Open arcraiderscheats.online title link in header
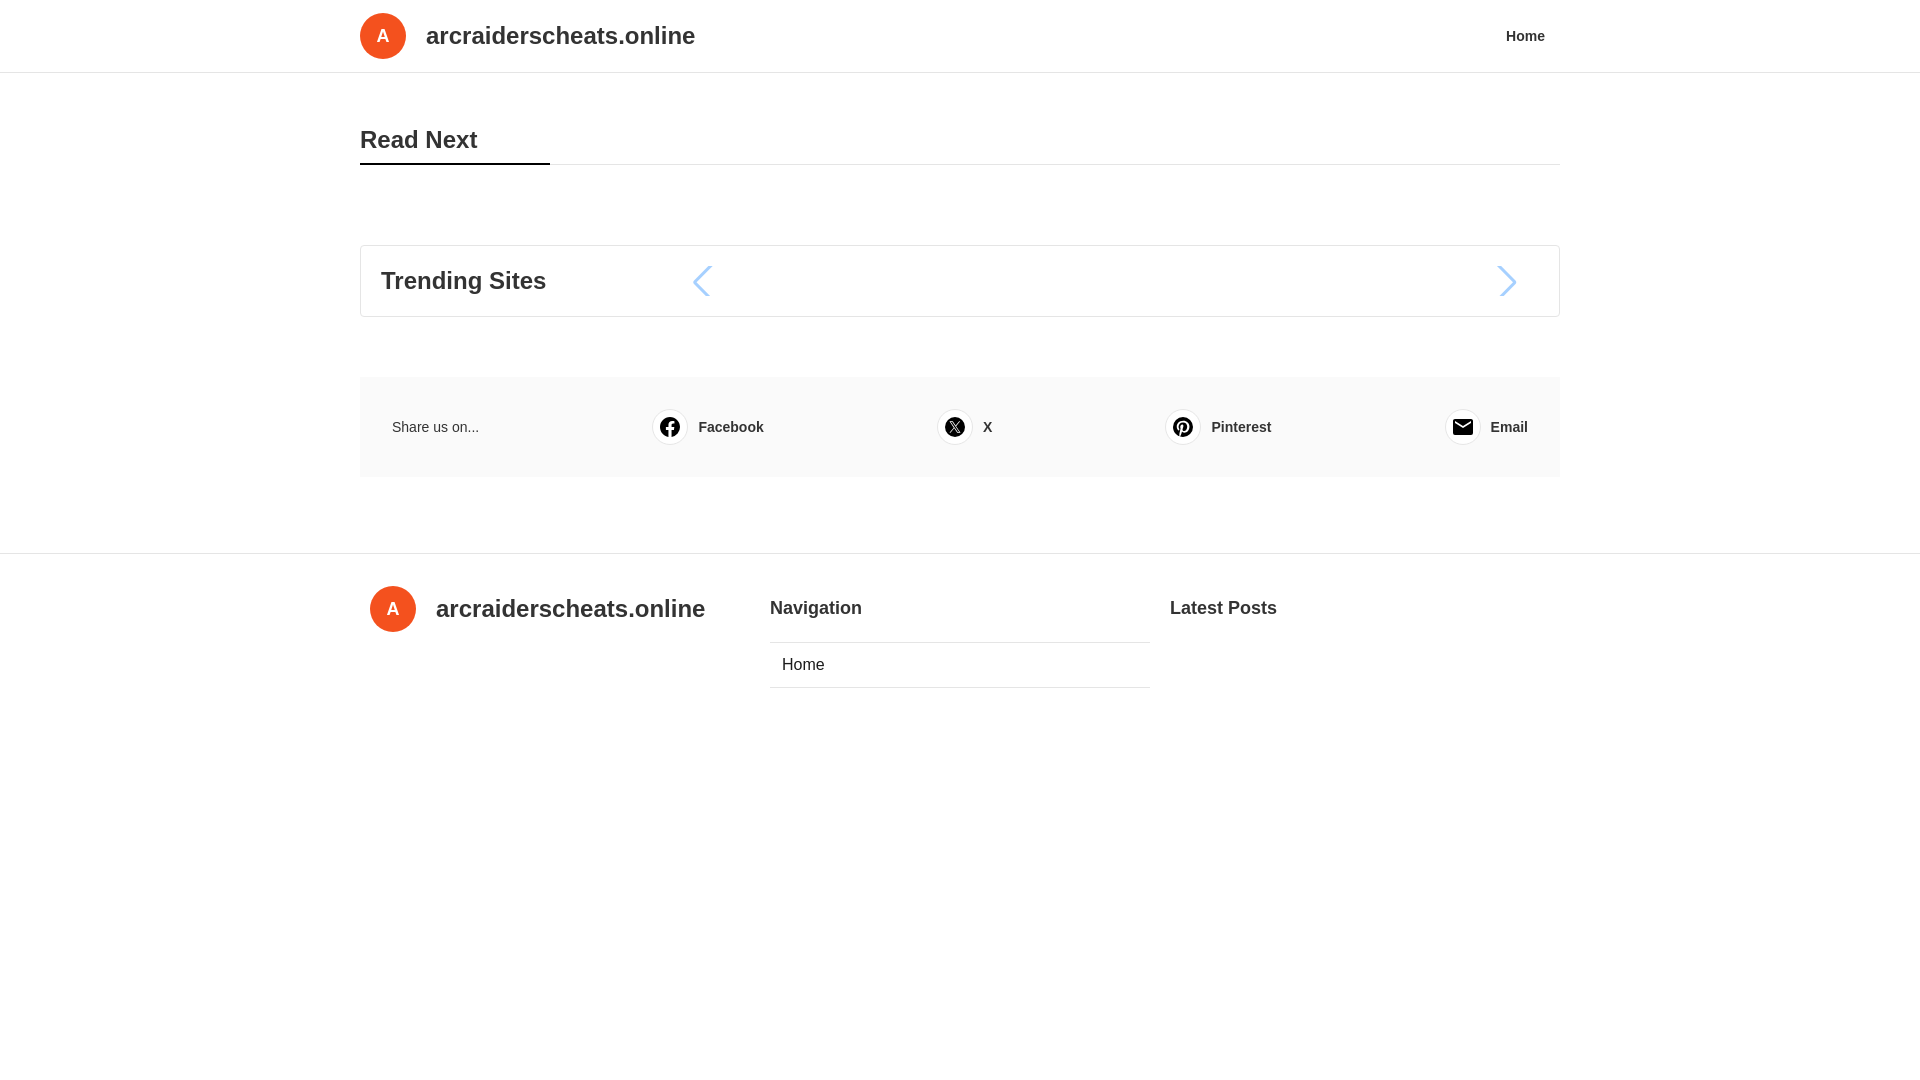The width and height of the screenshot is (1920, 1080). click(560, 36)
